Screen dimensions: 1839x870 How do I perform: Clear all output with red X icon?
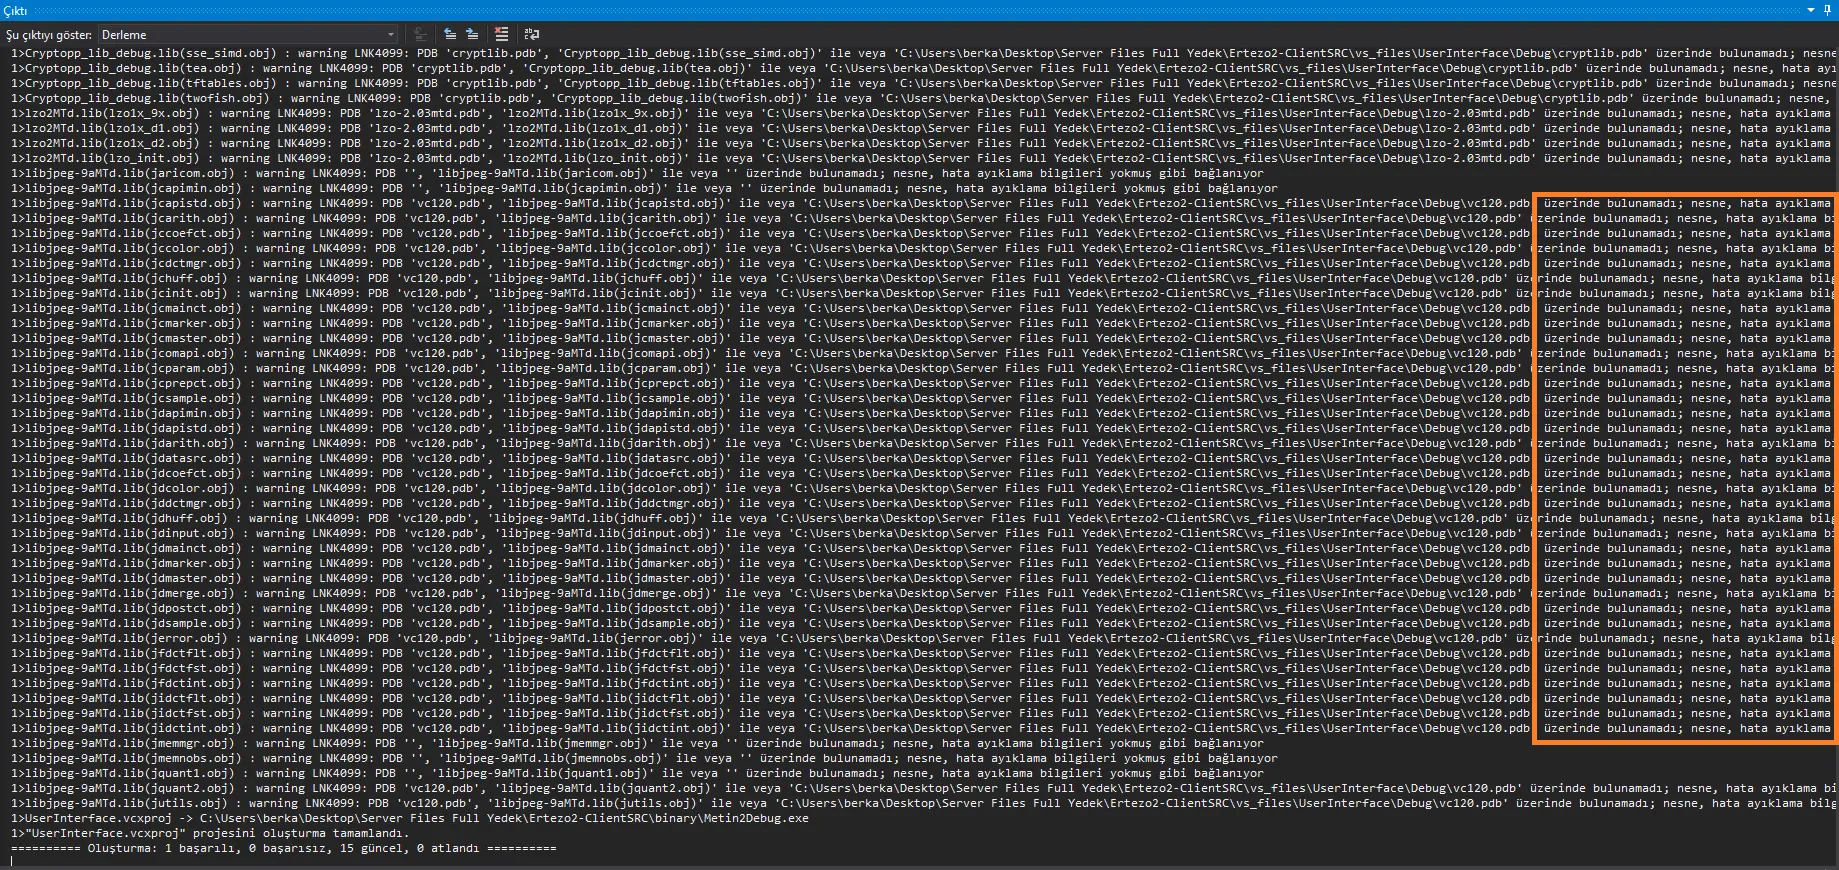tap(502, 35)
